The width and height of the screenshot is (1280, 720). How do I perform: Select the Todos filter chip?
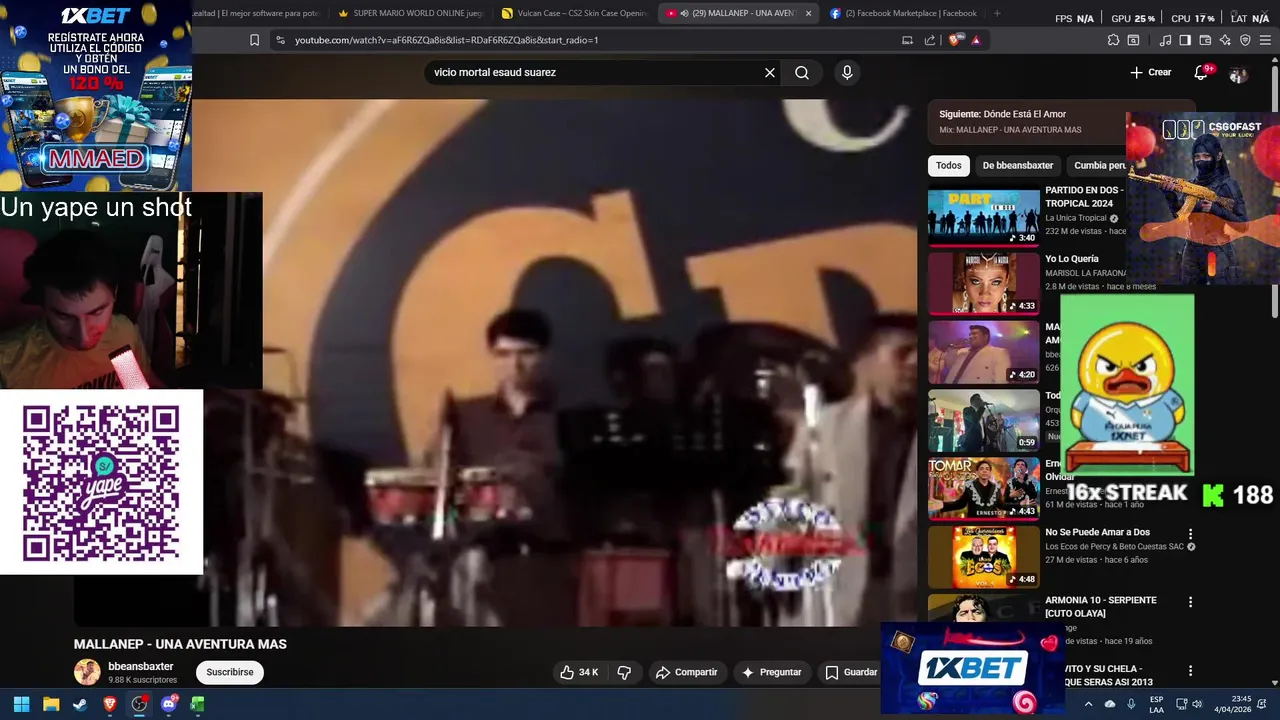[x=949, y=165]
